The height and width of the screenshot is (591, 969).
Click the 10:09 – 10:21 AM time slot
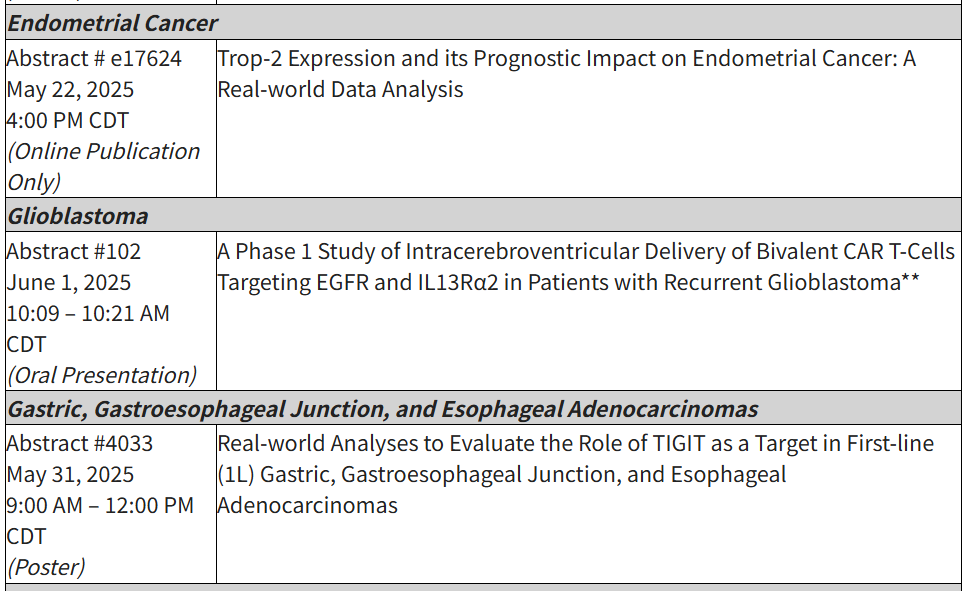point(88,328)
